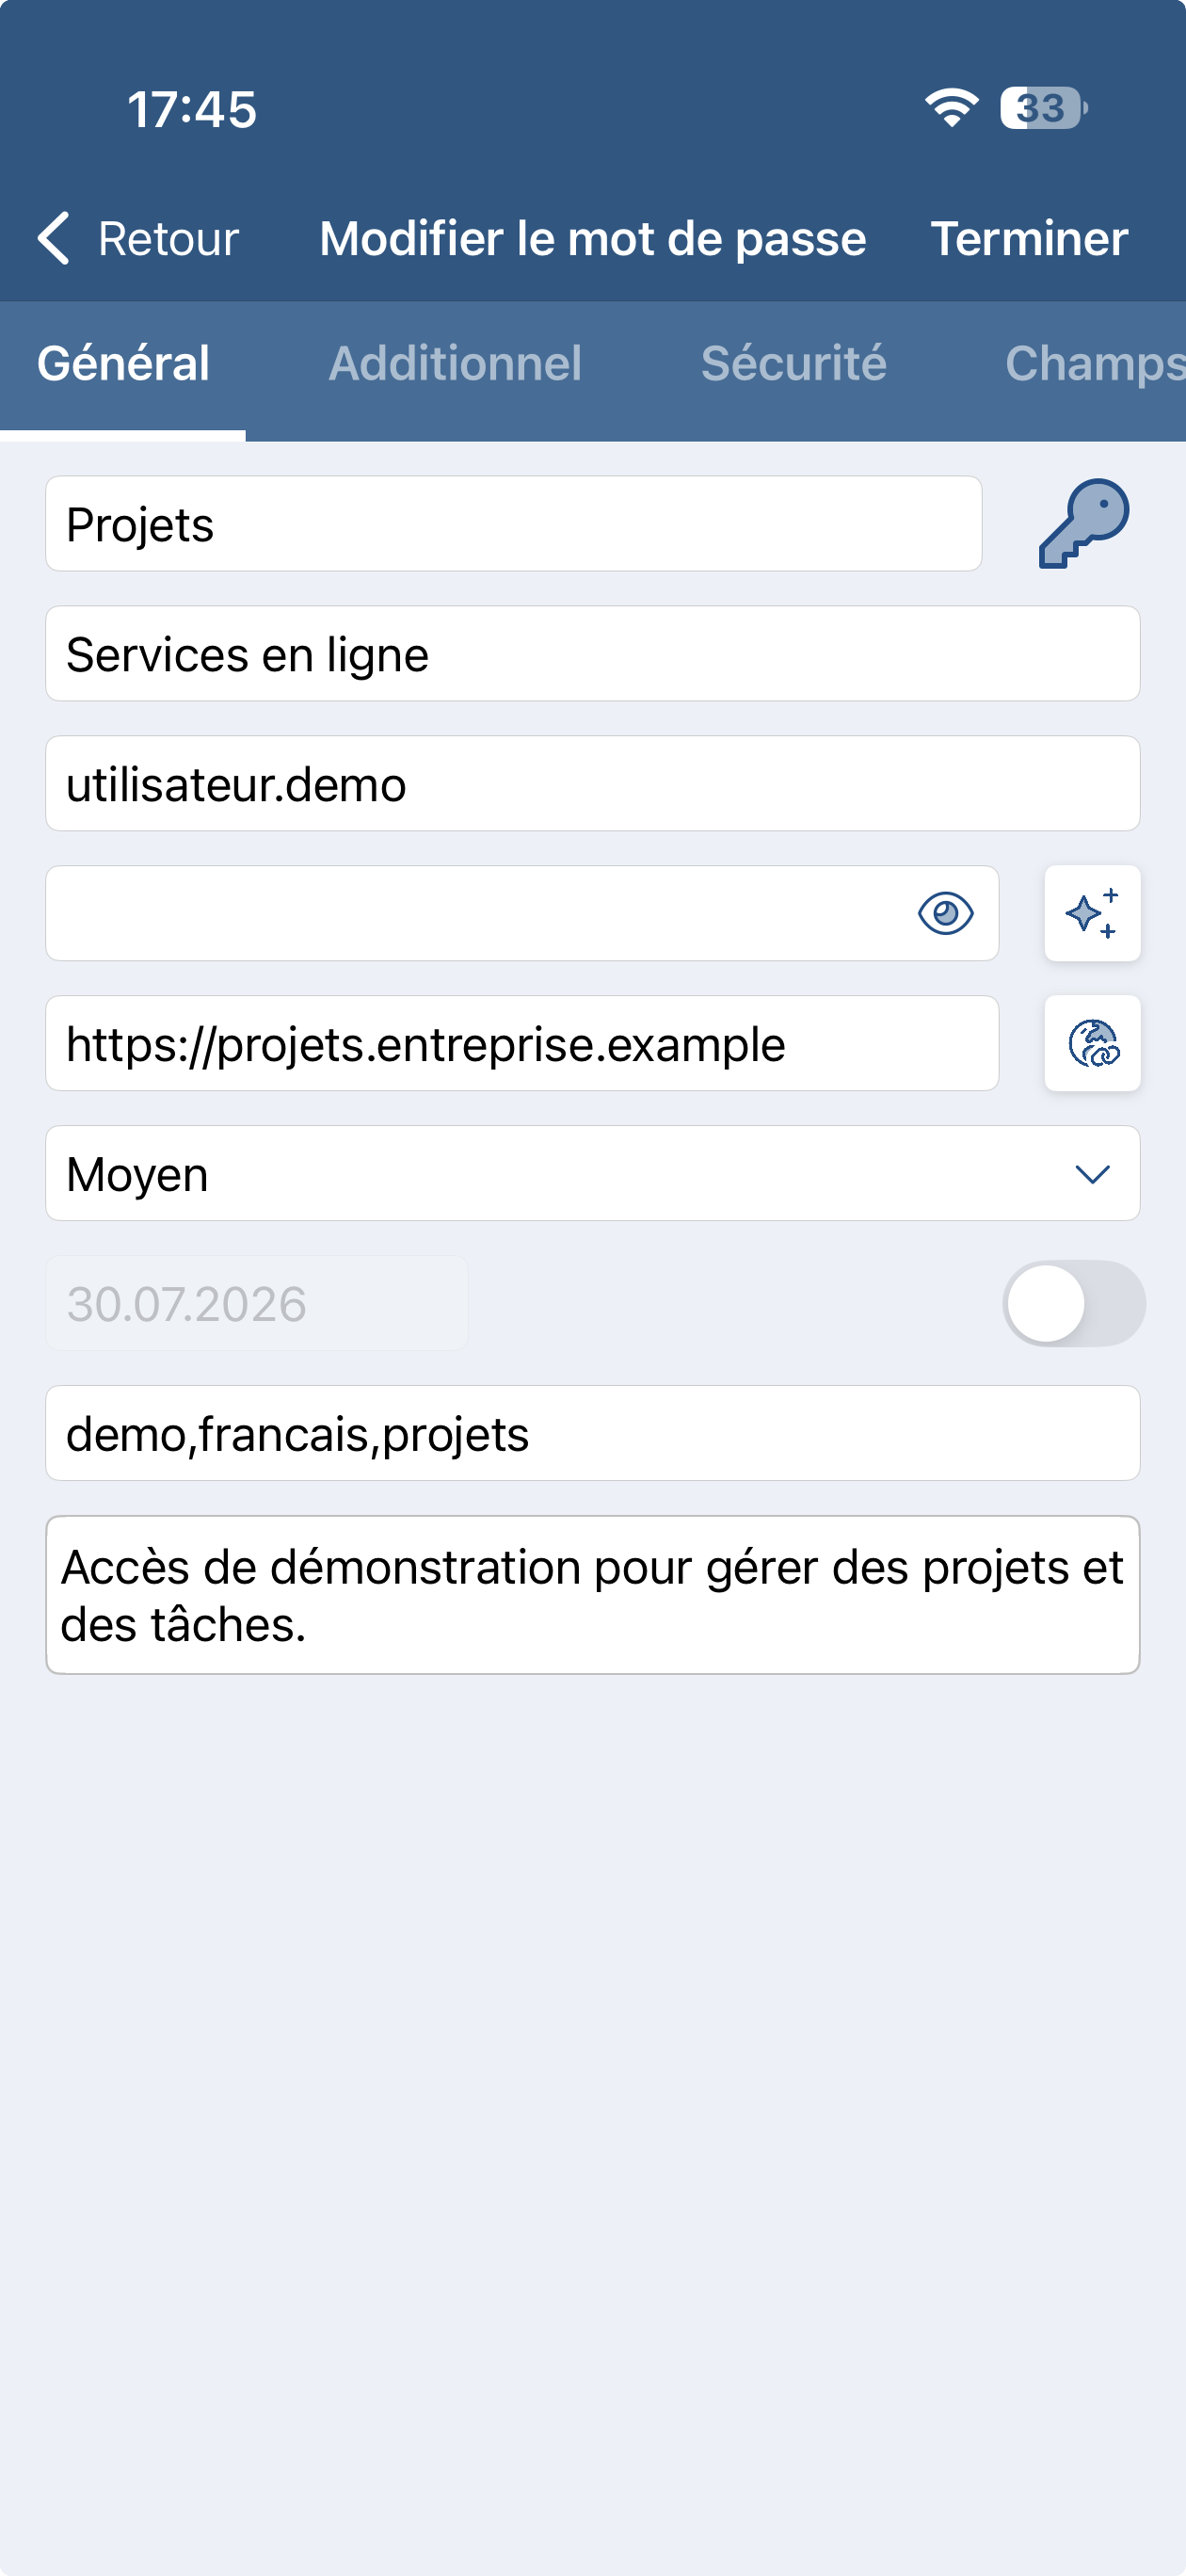
Task: Go back with the Retour button
Action: [138, 238]
